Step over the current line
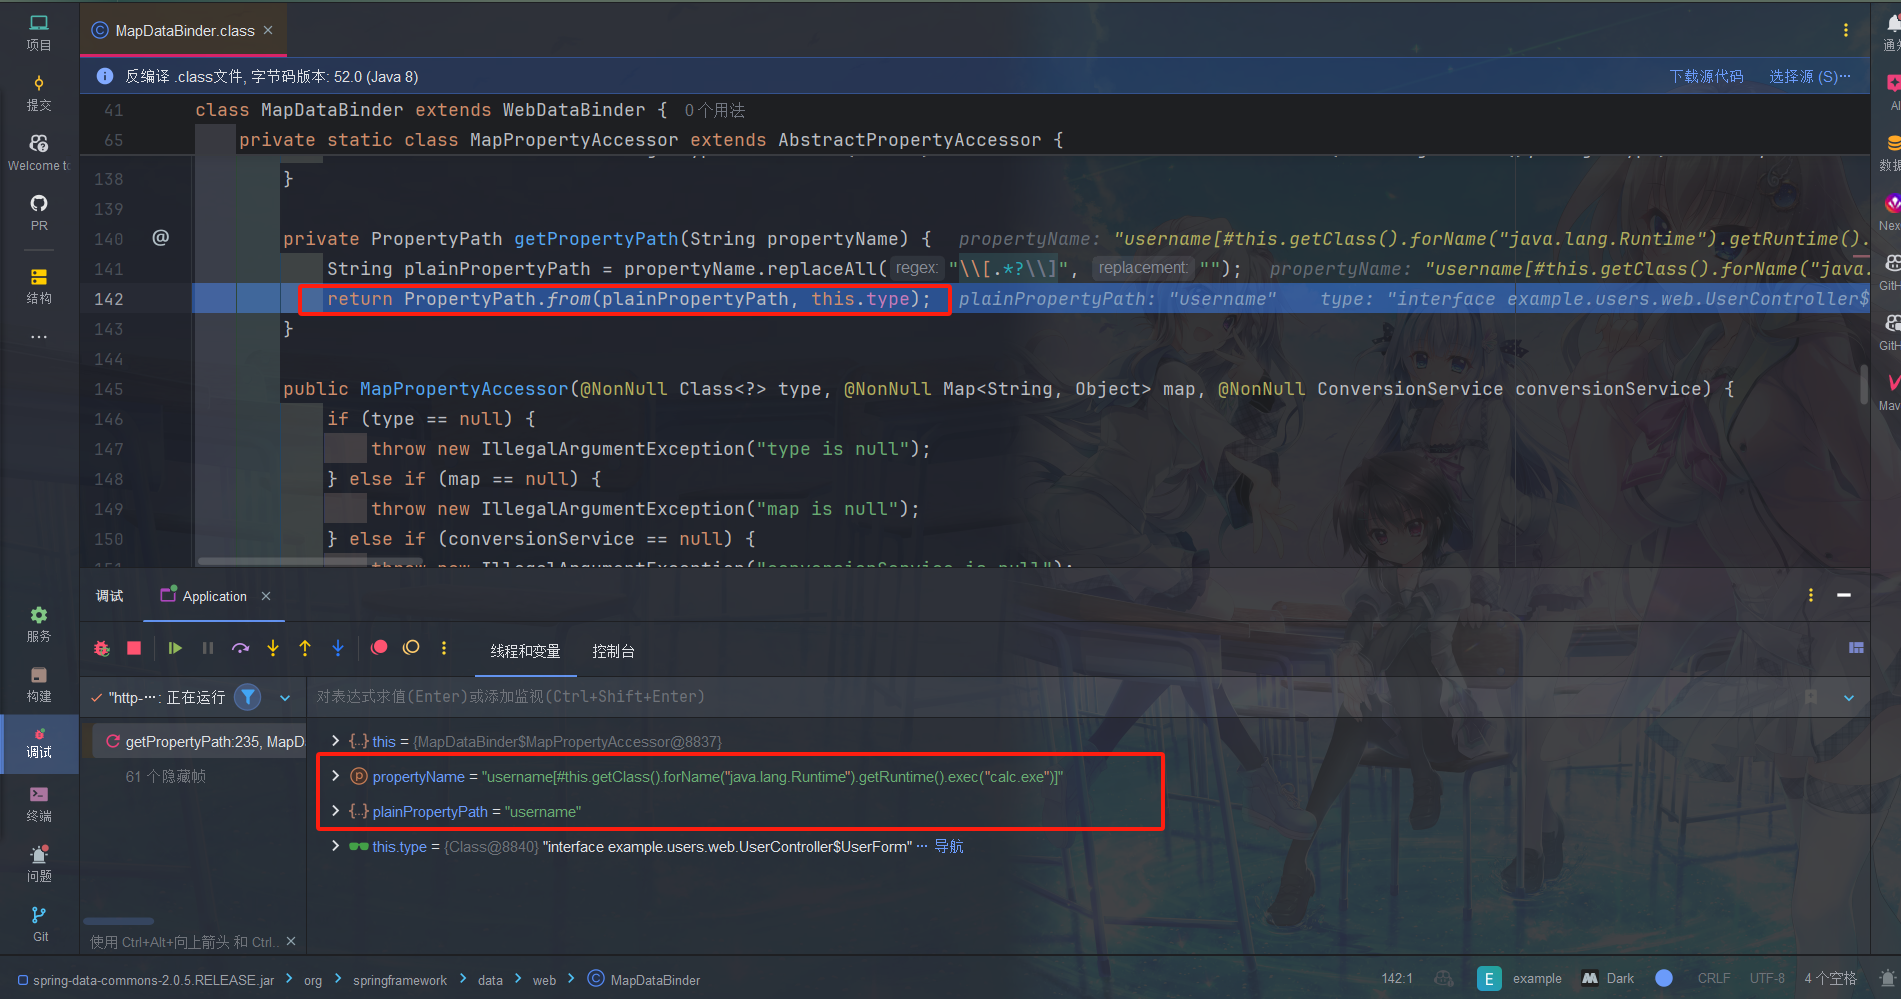This screenshot has width=1901, height=999. pyautogui.click(x=241, y=648)
